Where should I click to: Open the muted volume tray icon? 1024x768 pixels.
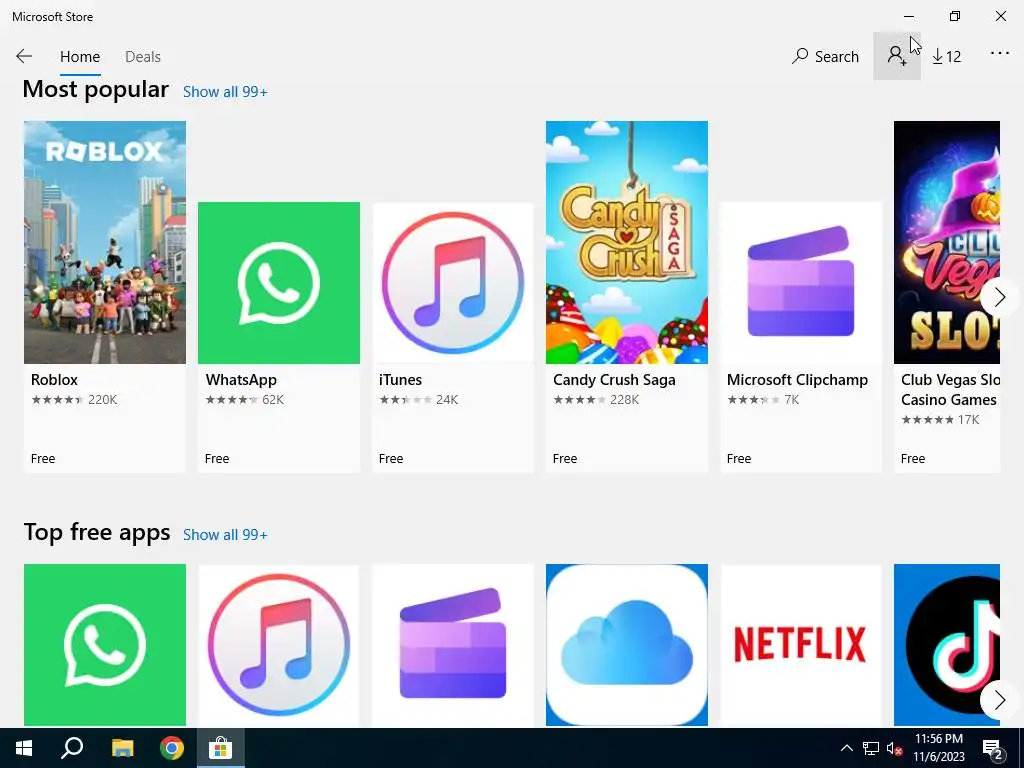(x=895, y=748)
